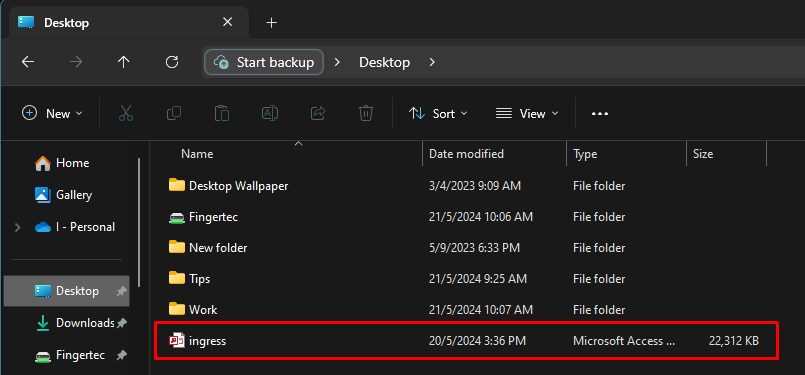Refresh the folder view
805x375 pixels.
(171, 62)
